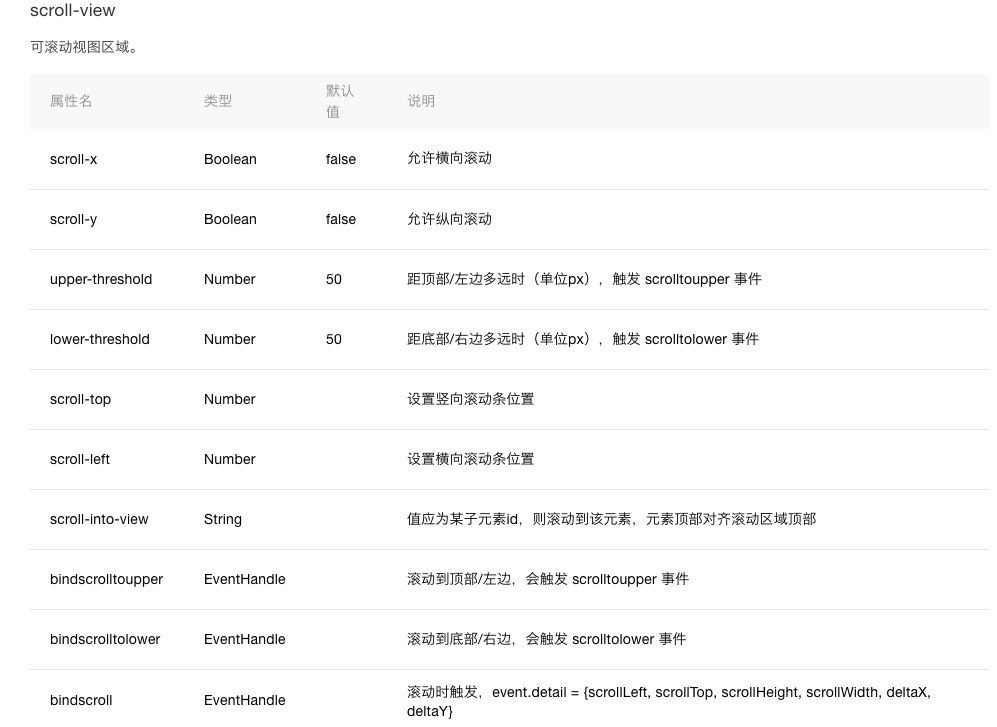This screenshot has height=727, width=997.
Task: Click the lower-threshold attribute cell
Action: point(100,339)
